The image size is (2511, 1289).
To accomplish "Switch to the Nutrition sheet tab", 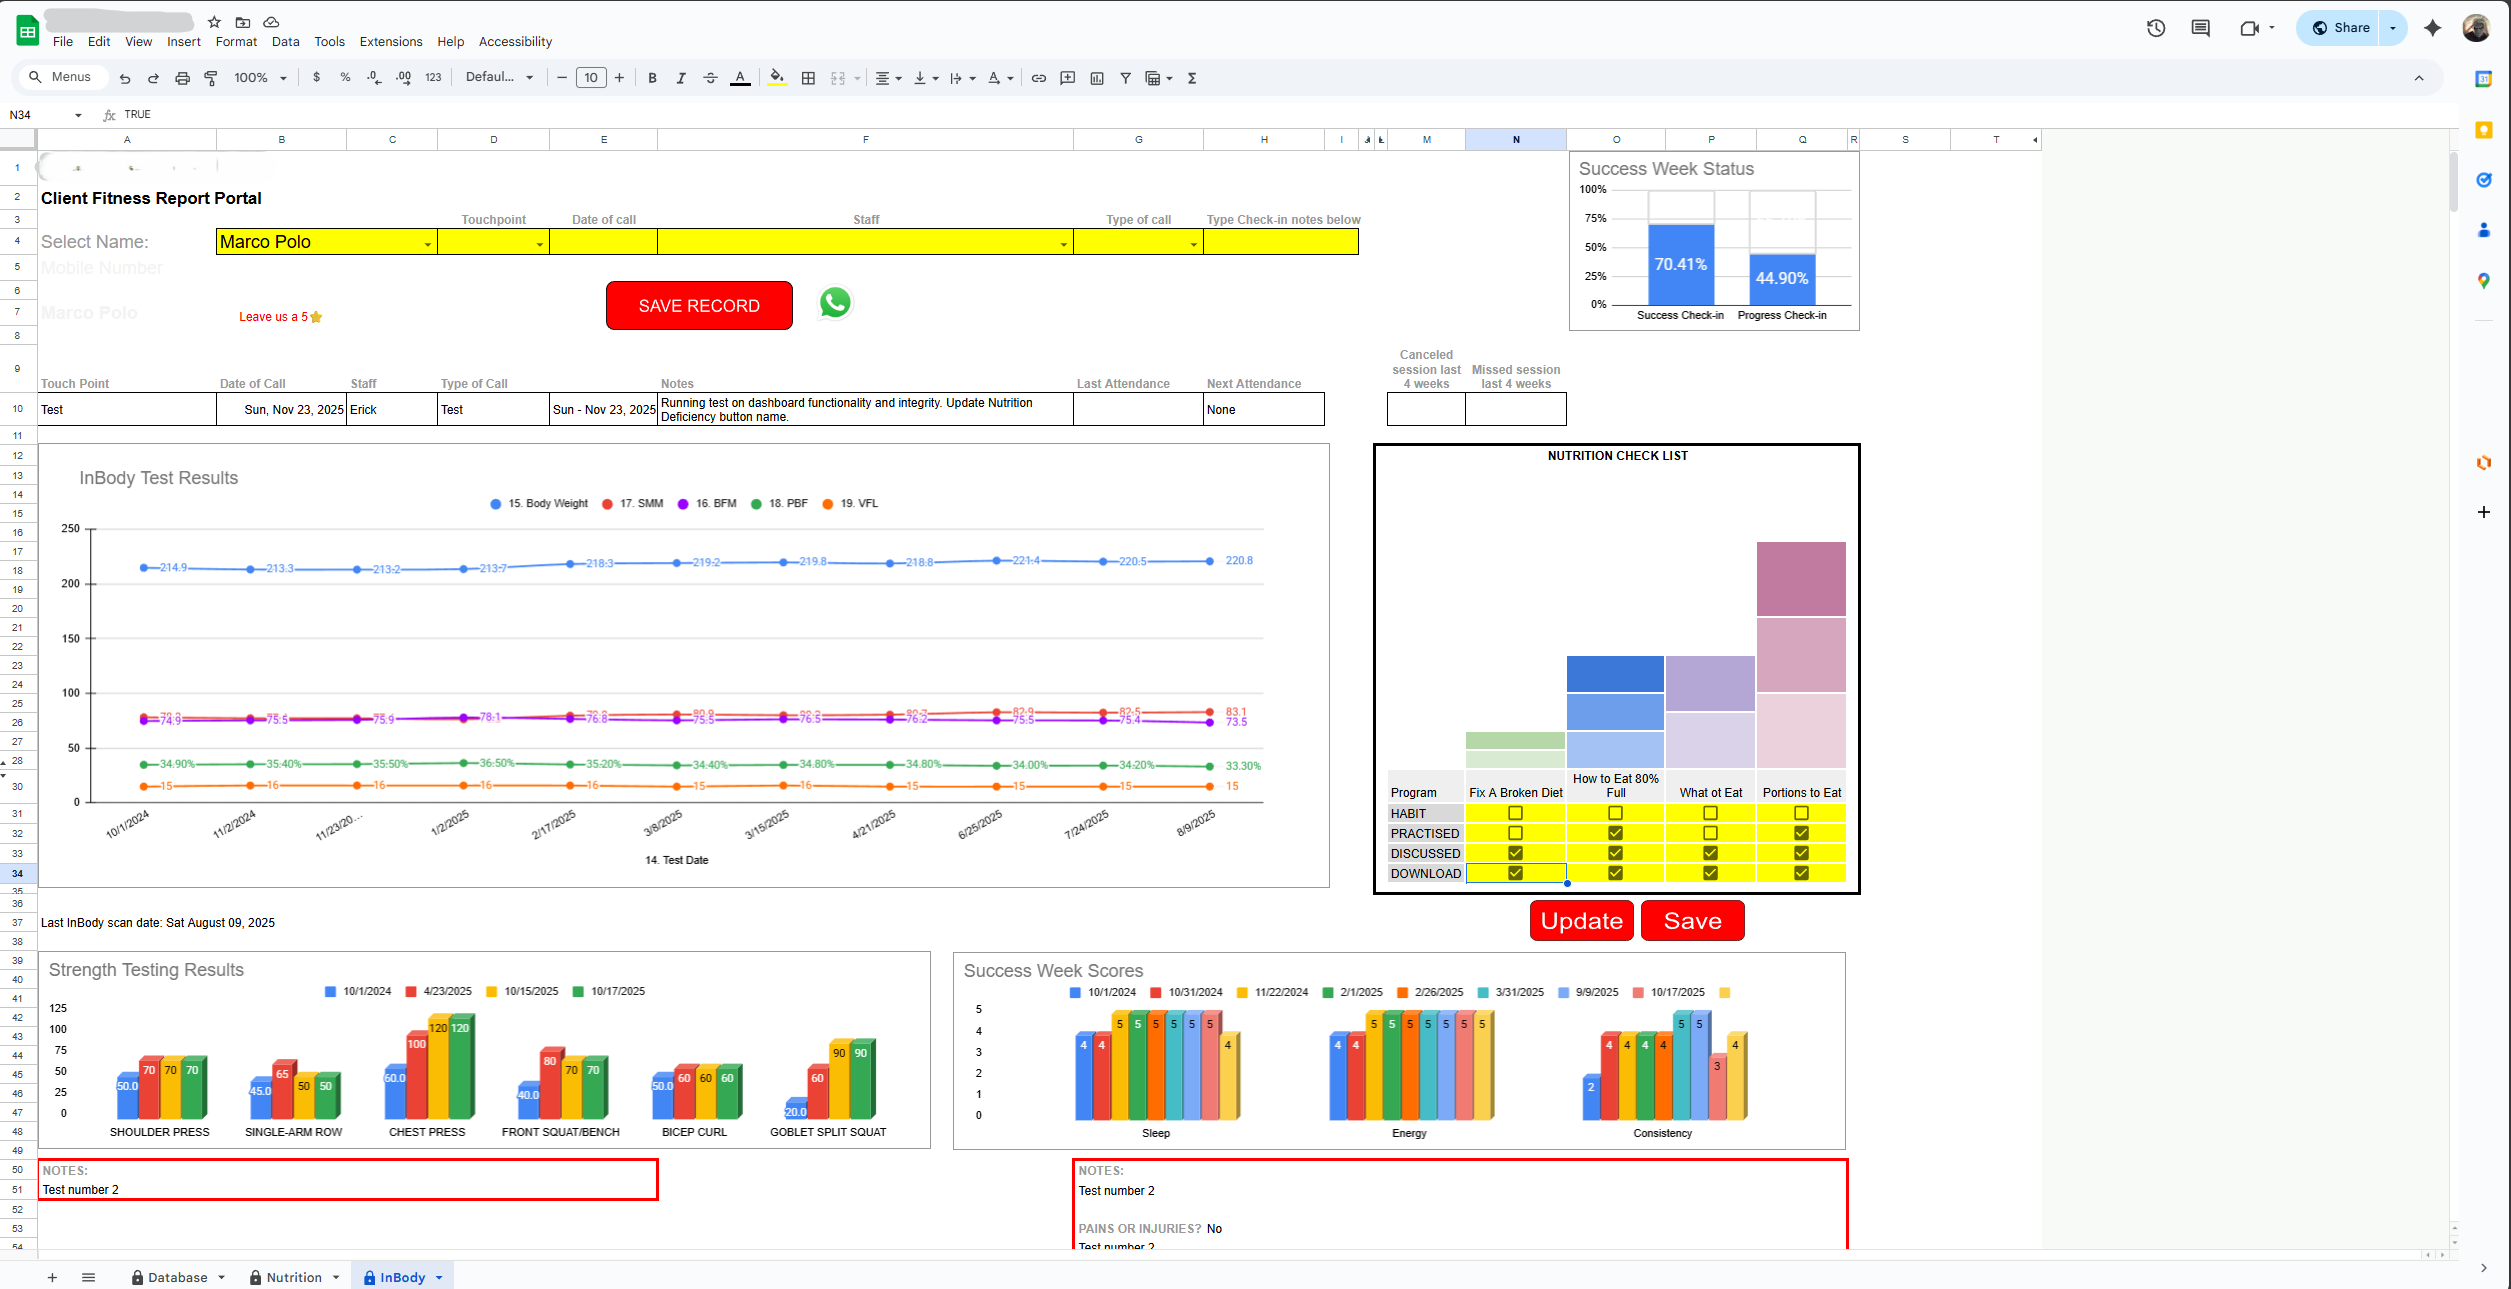I will tap(294, 1277).
